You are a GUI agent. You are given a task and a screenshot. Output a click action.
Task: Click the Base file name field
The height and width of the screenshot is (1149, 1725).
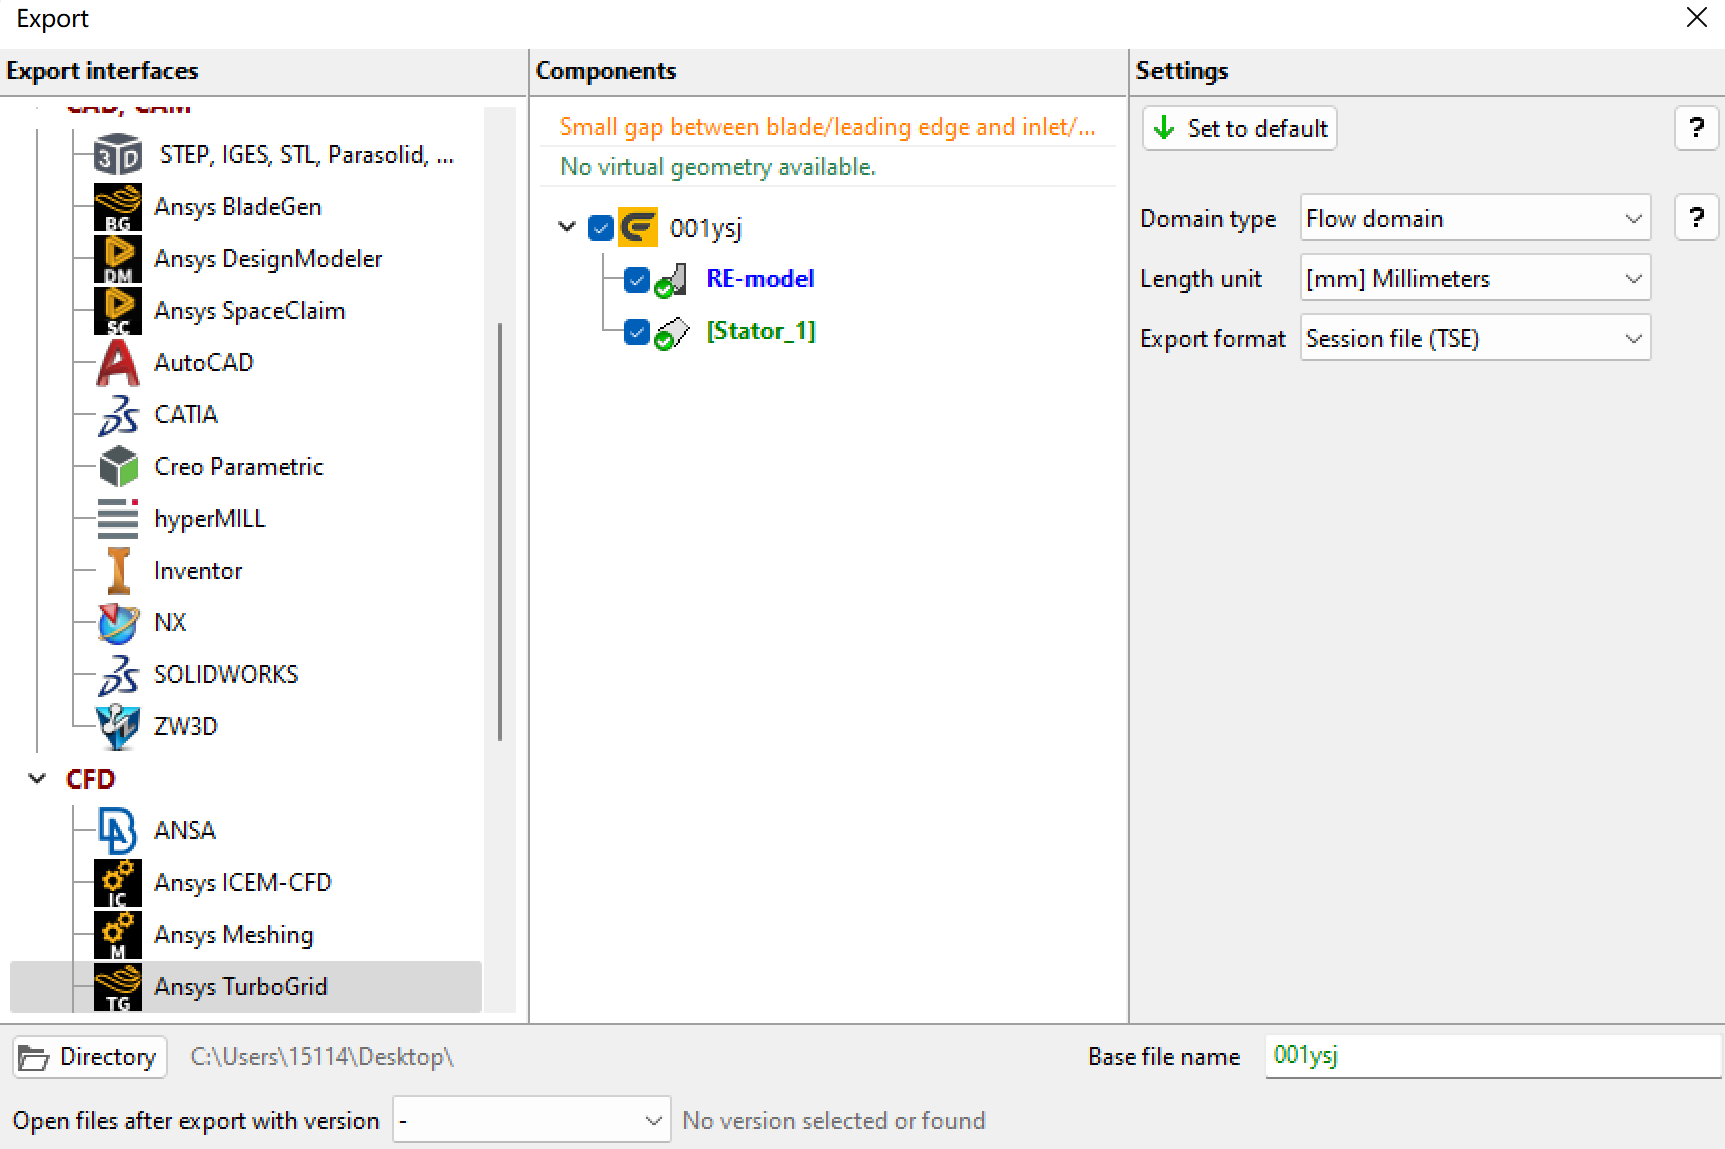[1492, 1056]
